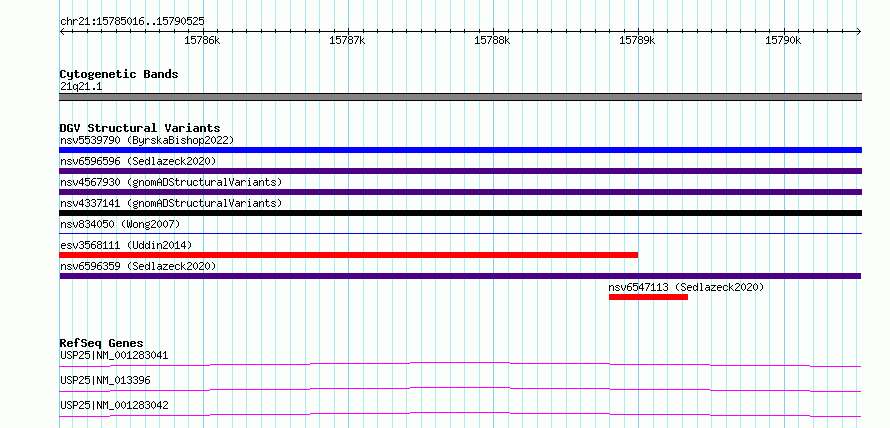Click the magenta USP25|NM_013396 intron line
This screenshot has height=428, width=890.
click(x=460, y=389)
